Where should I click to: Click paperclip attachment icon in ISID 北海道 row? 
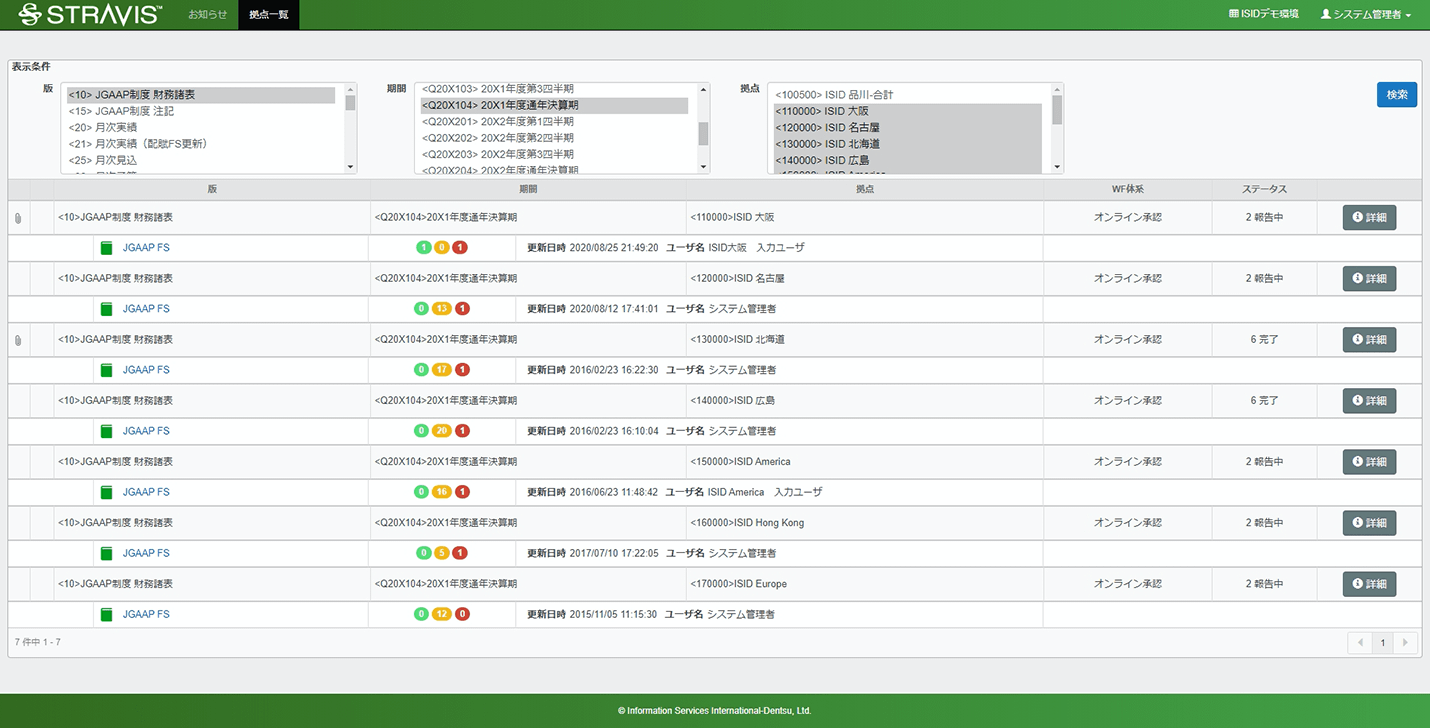(x=18, y=340)
